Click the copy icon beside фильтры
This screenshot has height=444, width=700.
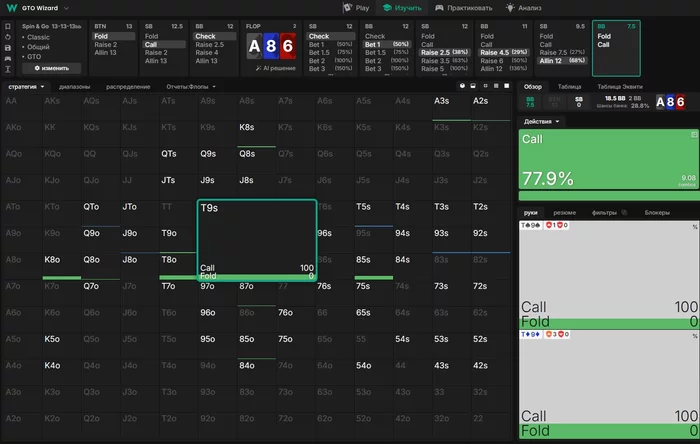point(624,212)
